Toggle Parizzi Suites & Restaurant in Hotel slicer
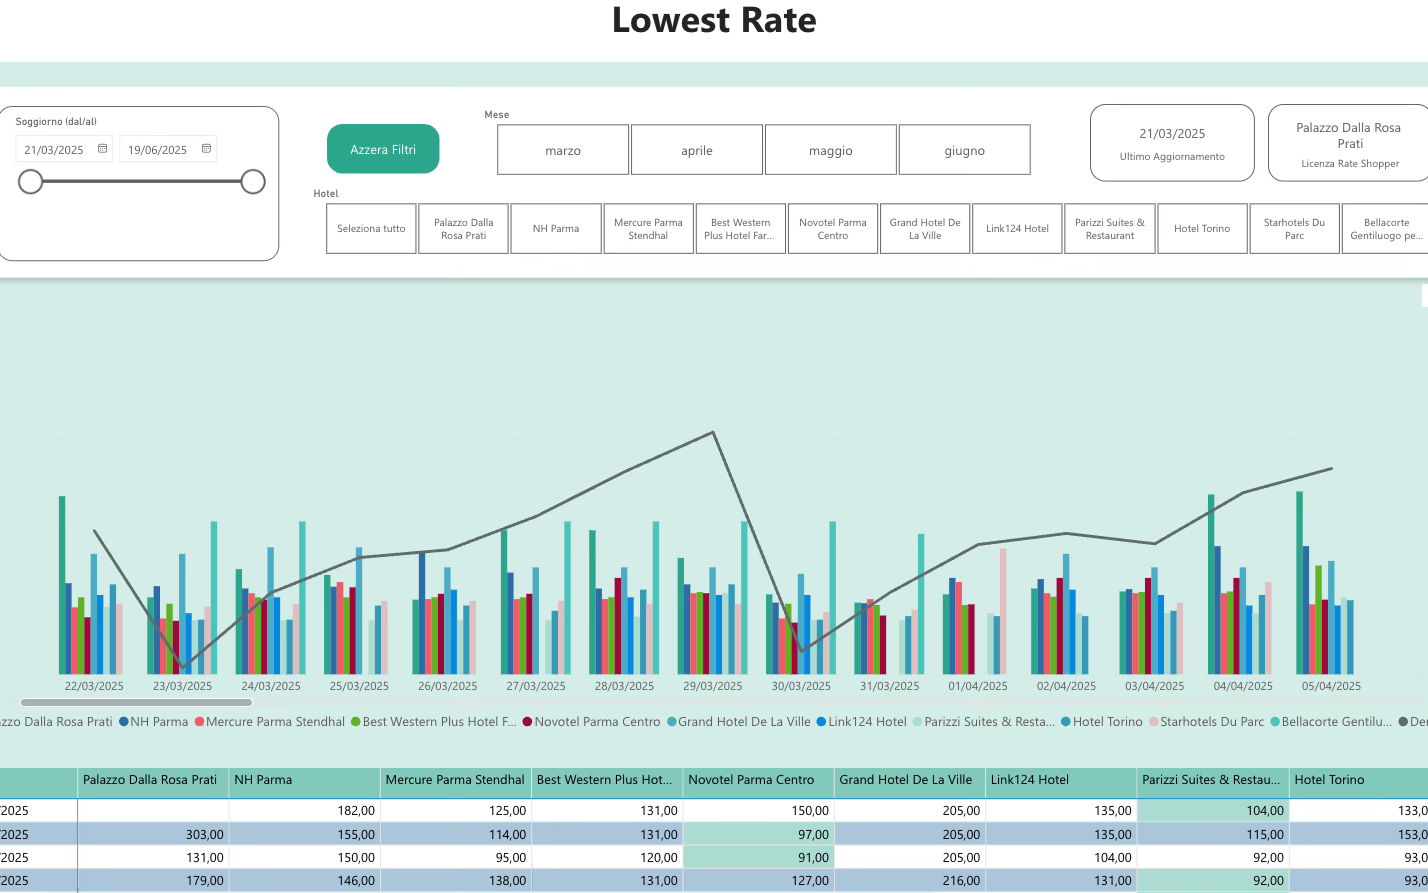The height and width of the screenshot is (893, 1428). (x=1110, y=229)
